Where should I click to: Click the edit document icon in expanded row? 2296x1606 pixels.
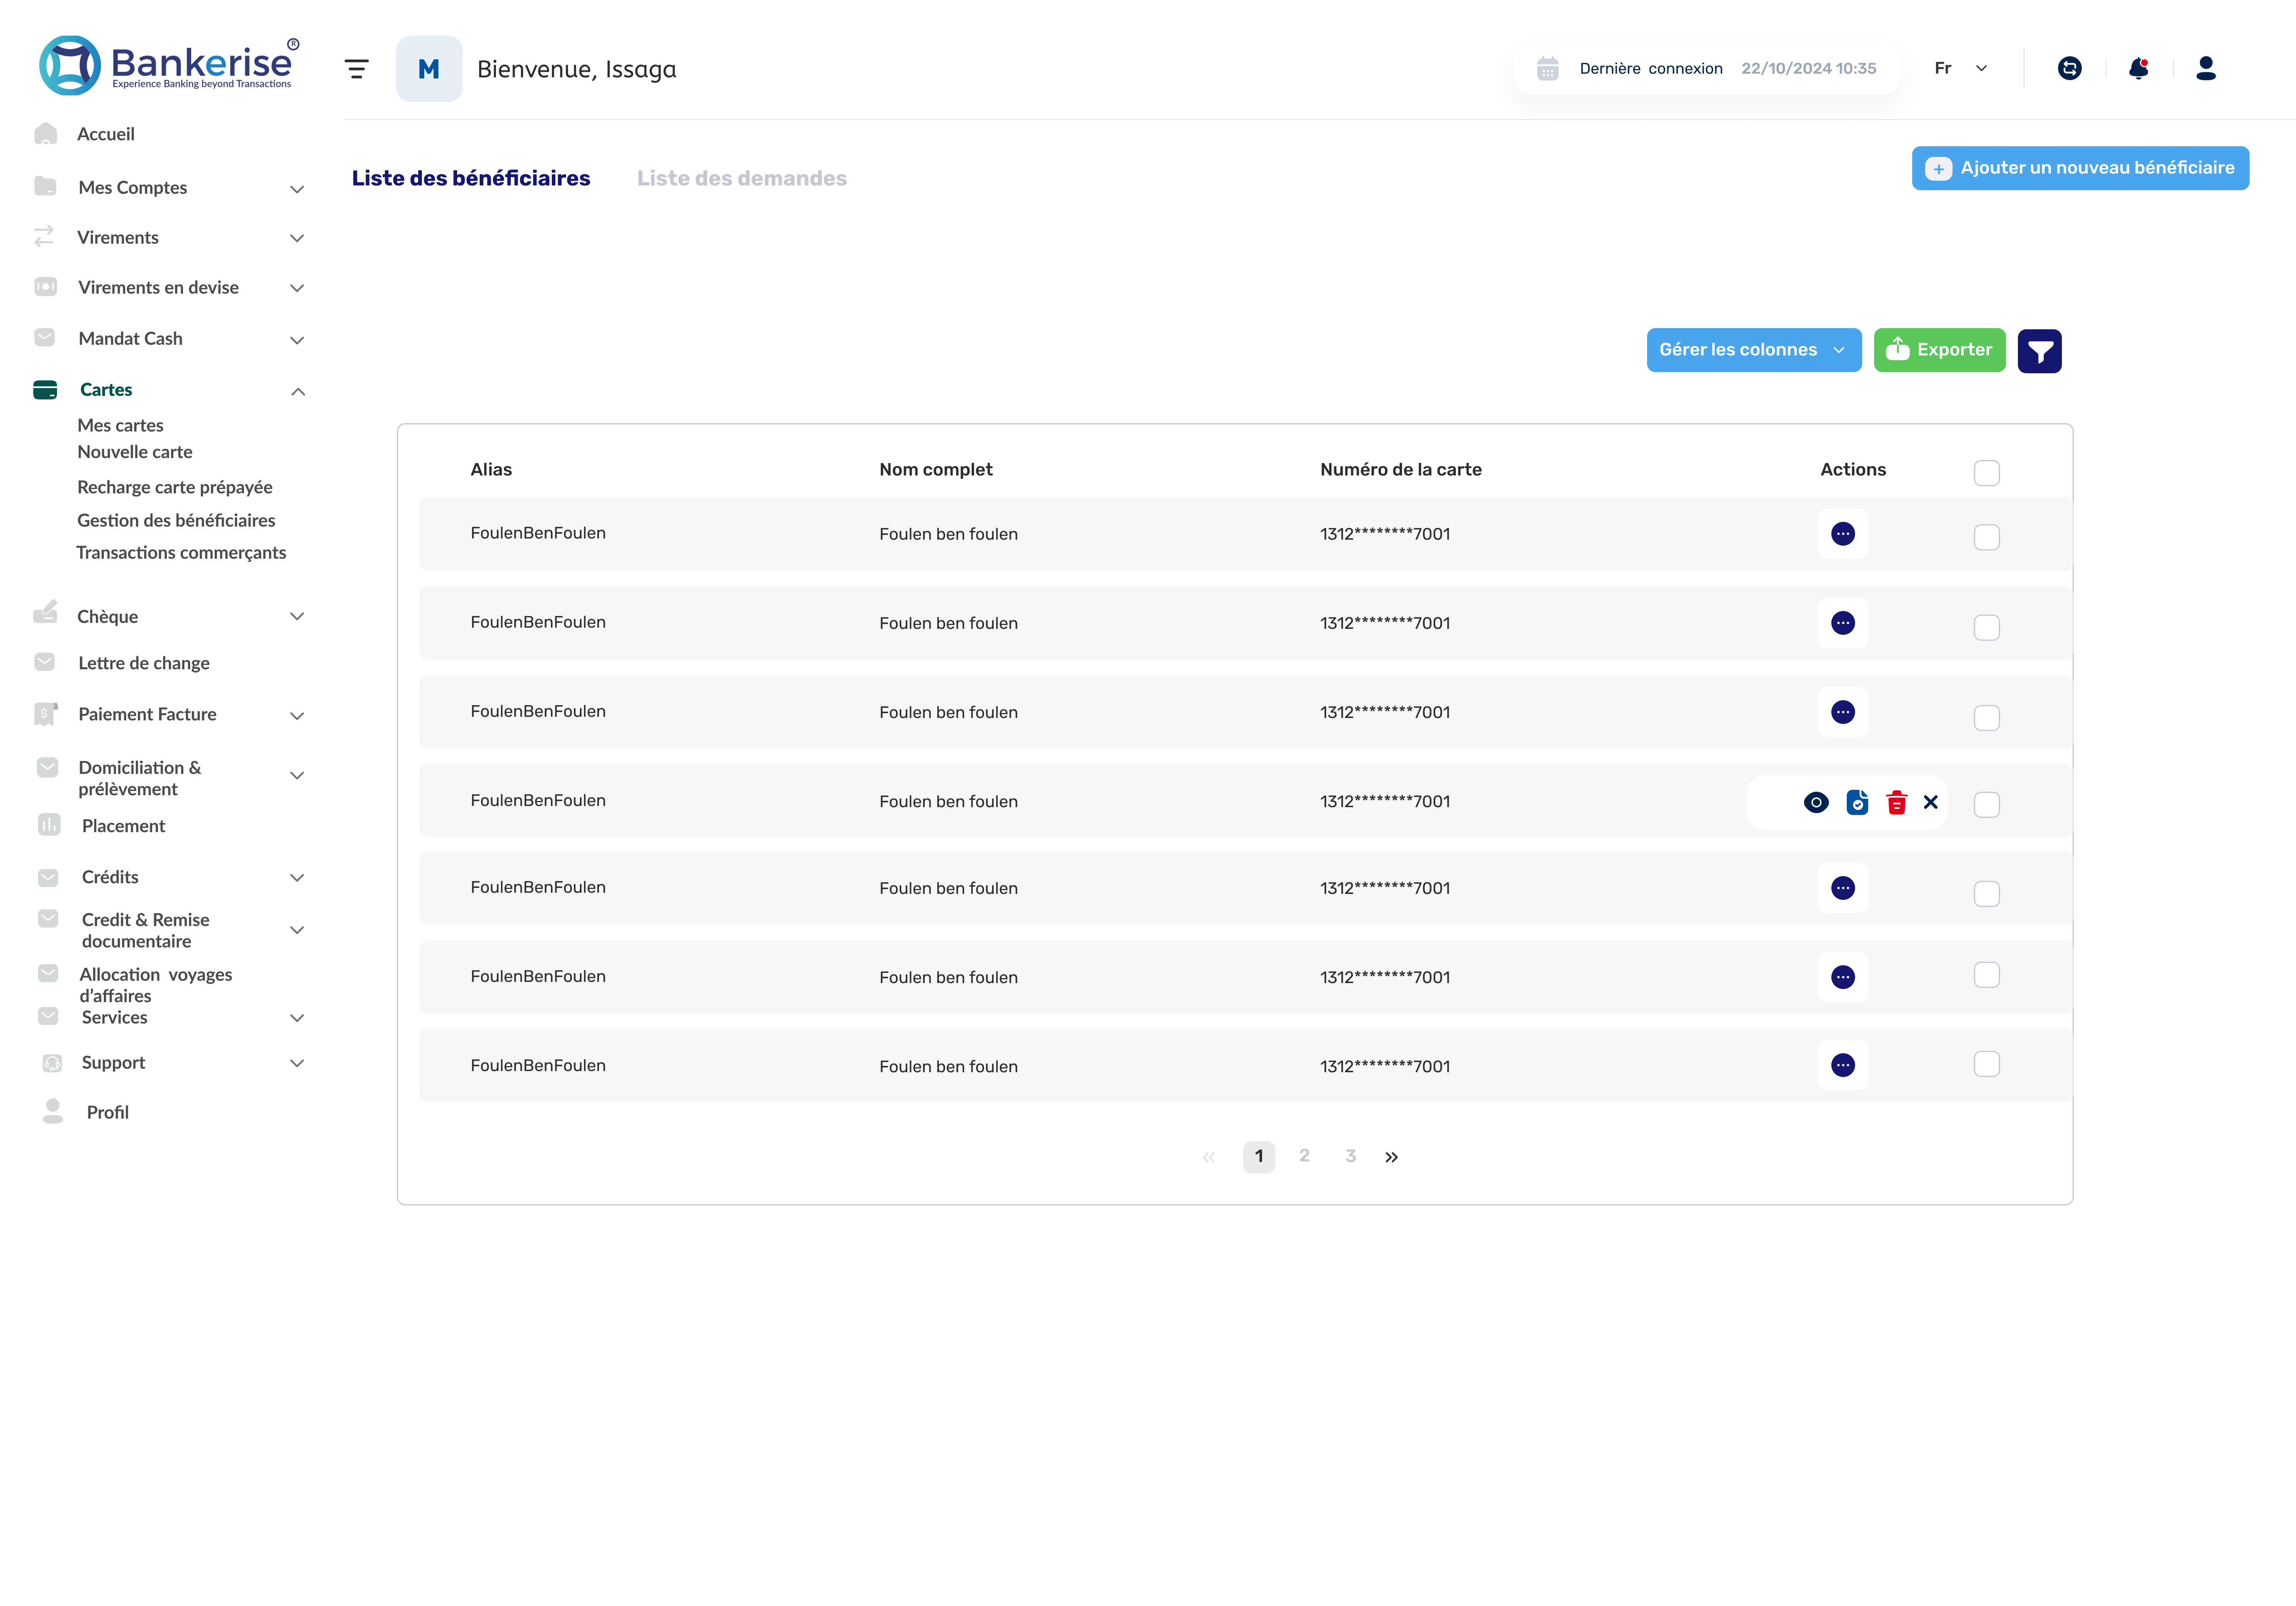coord(1857,802)
